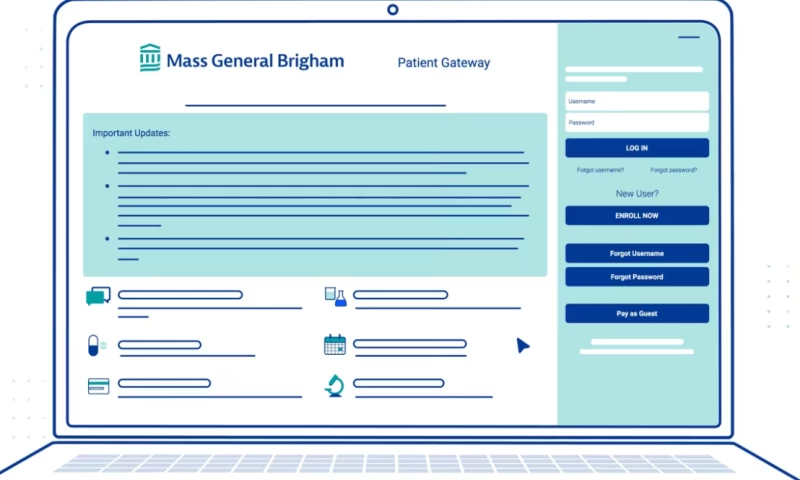This screenshot has height=480, width=800.
Task: Select the medications pill icon
Action: pos(97,345)
